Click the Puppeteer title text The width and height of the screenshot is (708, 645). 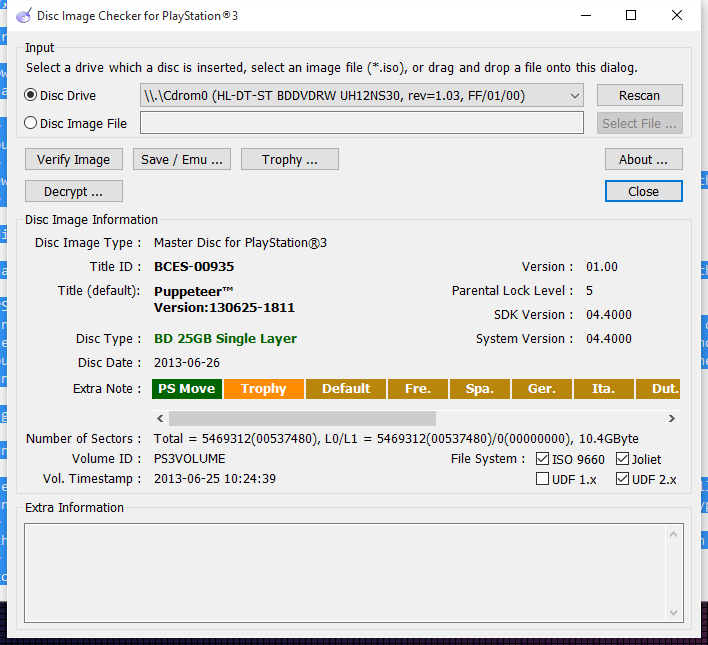193,291
